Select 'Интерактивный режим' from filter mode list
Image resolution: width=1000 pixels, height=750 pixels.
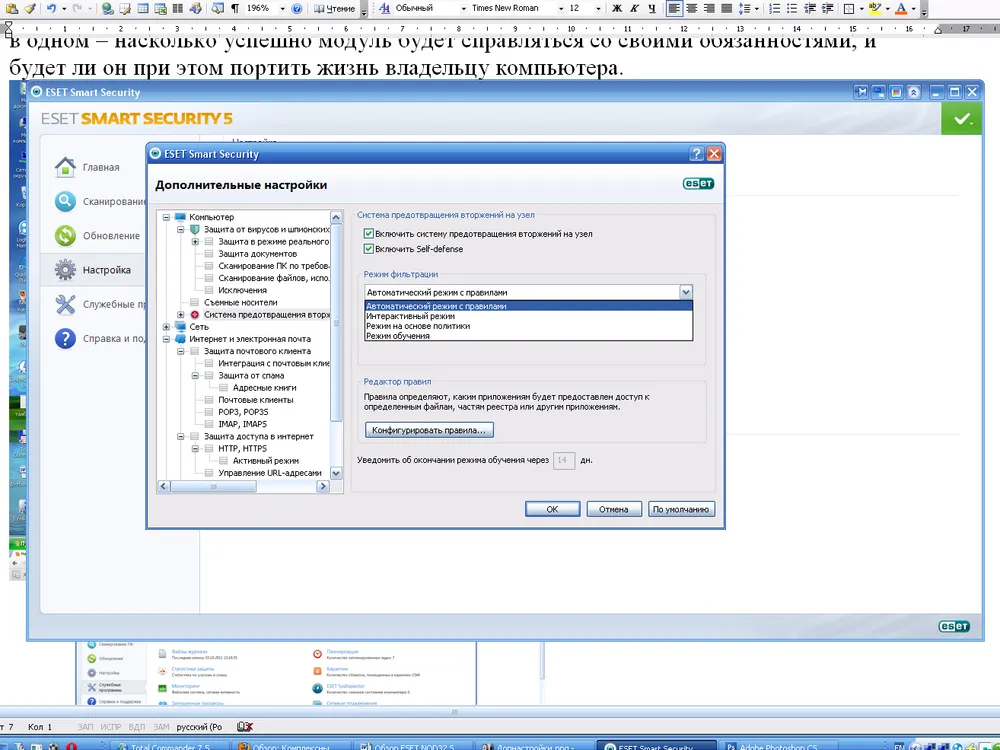click(410, 316)
